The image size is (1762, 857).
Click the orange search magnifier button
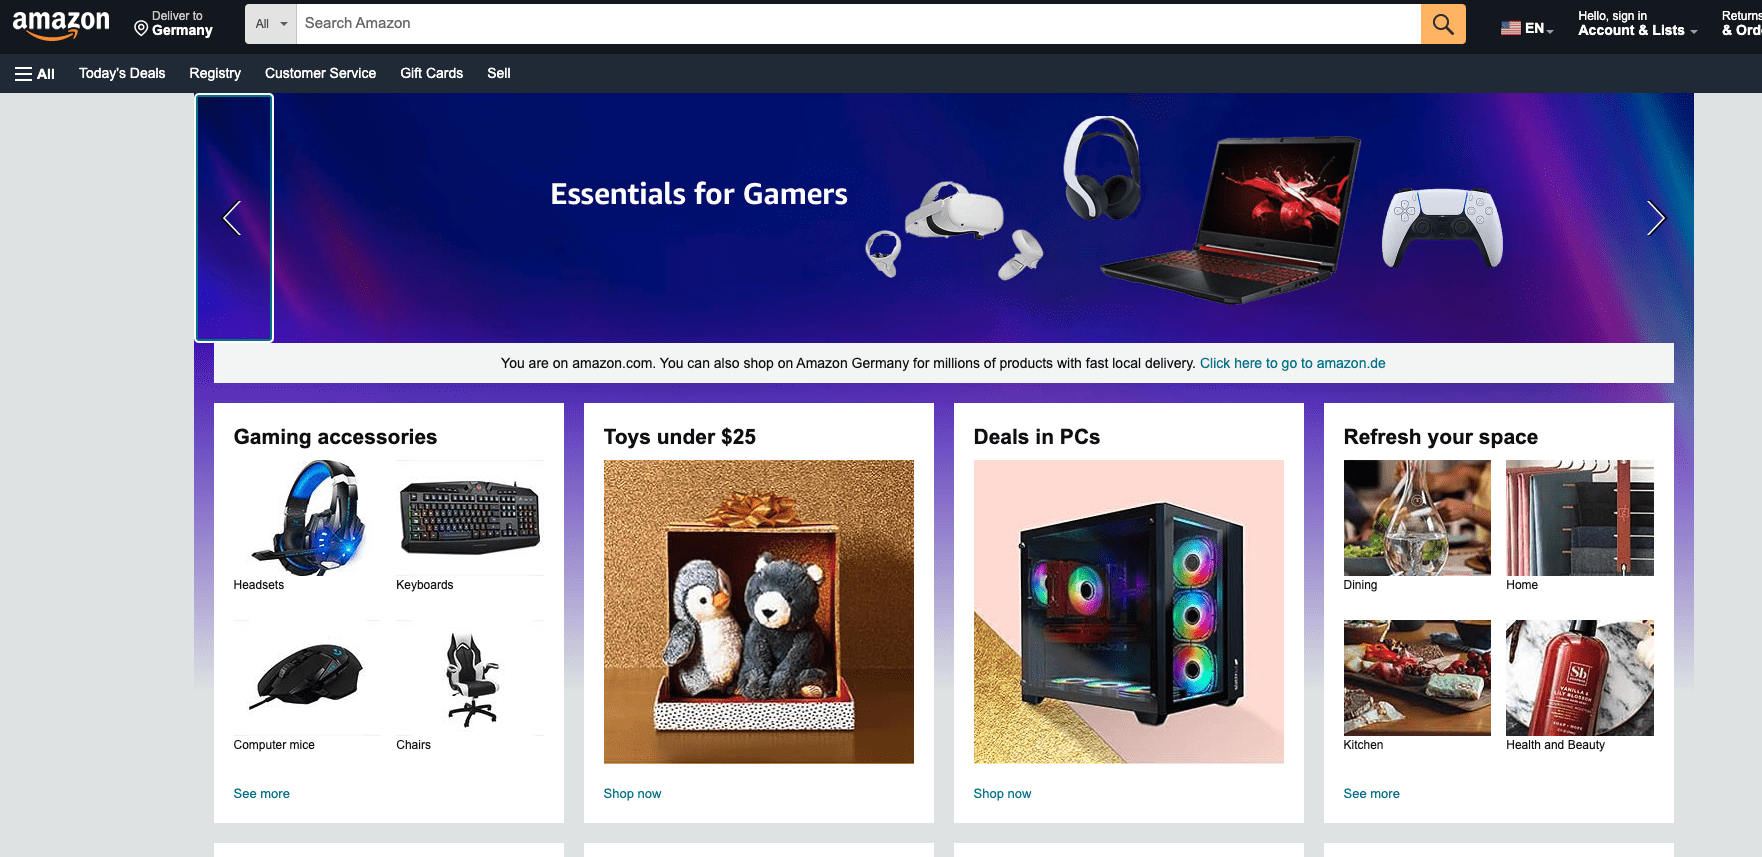(x=1443, y=24)
